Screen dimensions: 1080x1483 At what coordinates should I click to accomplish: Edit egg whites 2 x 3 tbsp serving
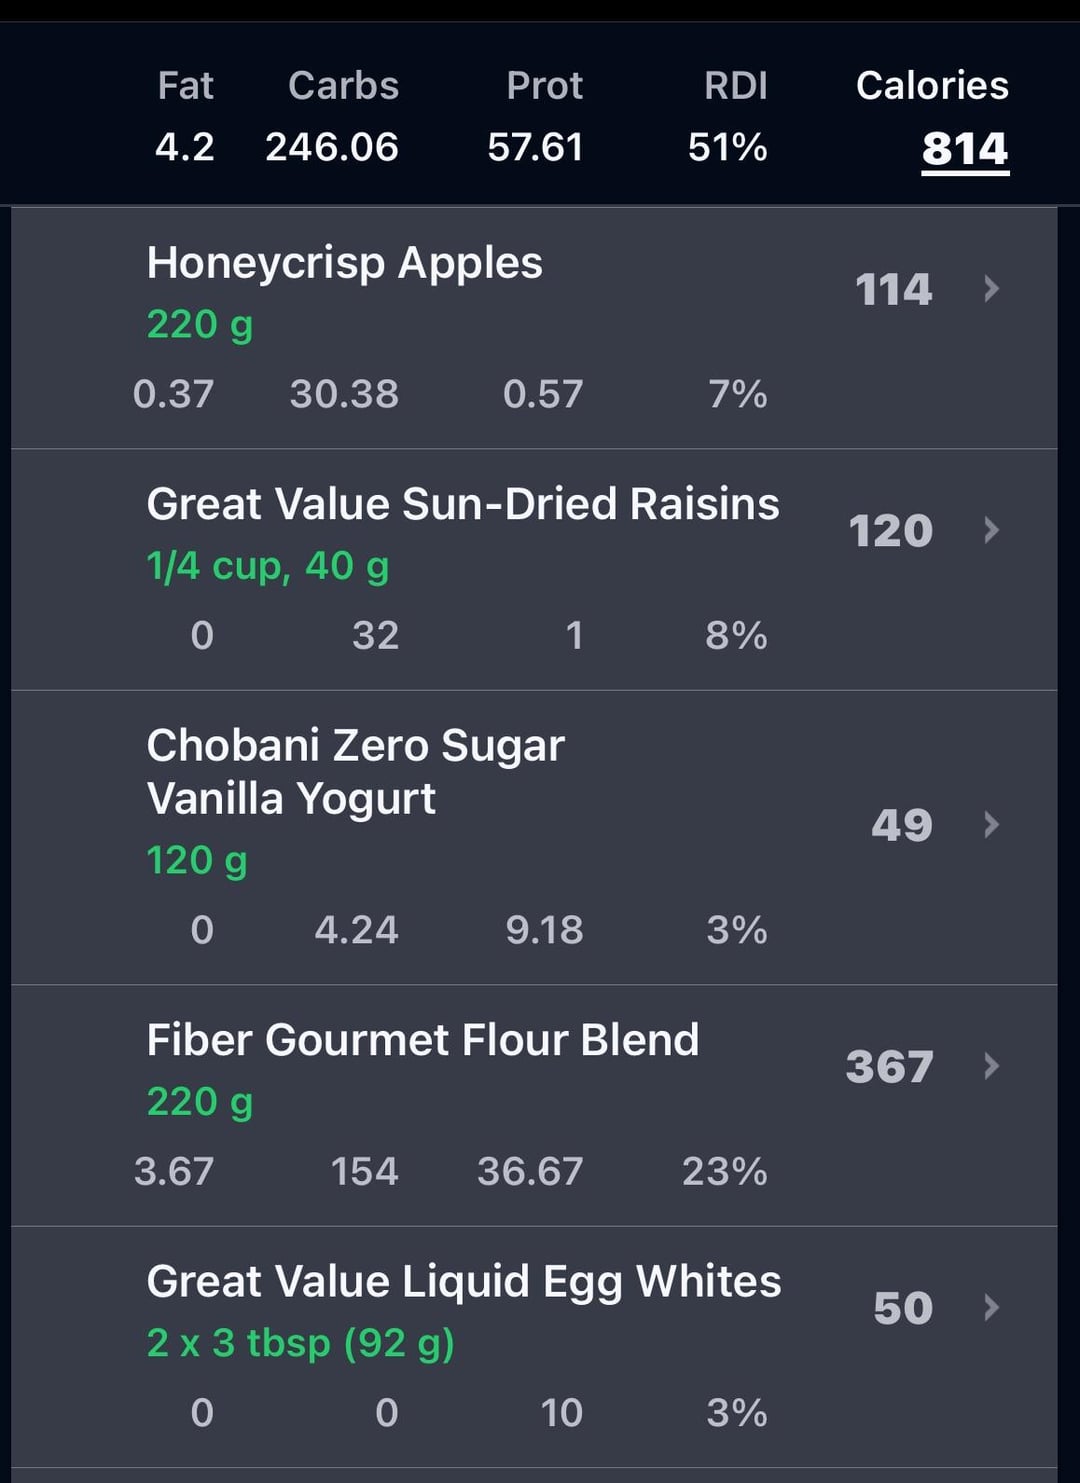[300, 1343]
